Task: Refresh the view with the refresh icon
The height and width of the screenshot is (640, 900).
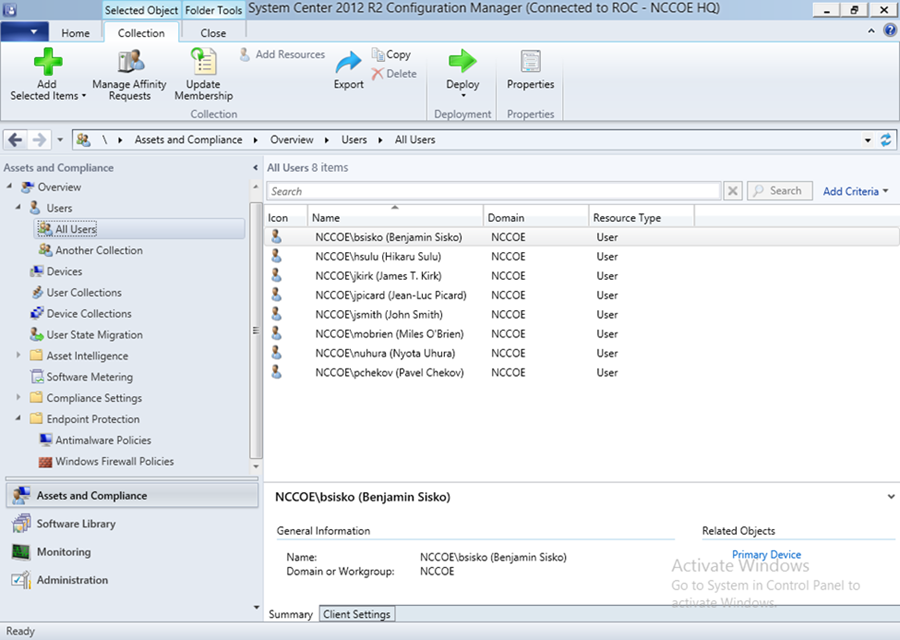Action: (x=886, y=139)
